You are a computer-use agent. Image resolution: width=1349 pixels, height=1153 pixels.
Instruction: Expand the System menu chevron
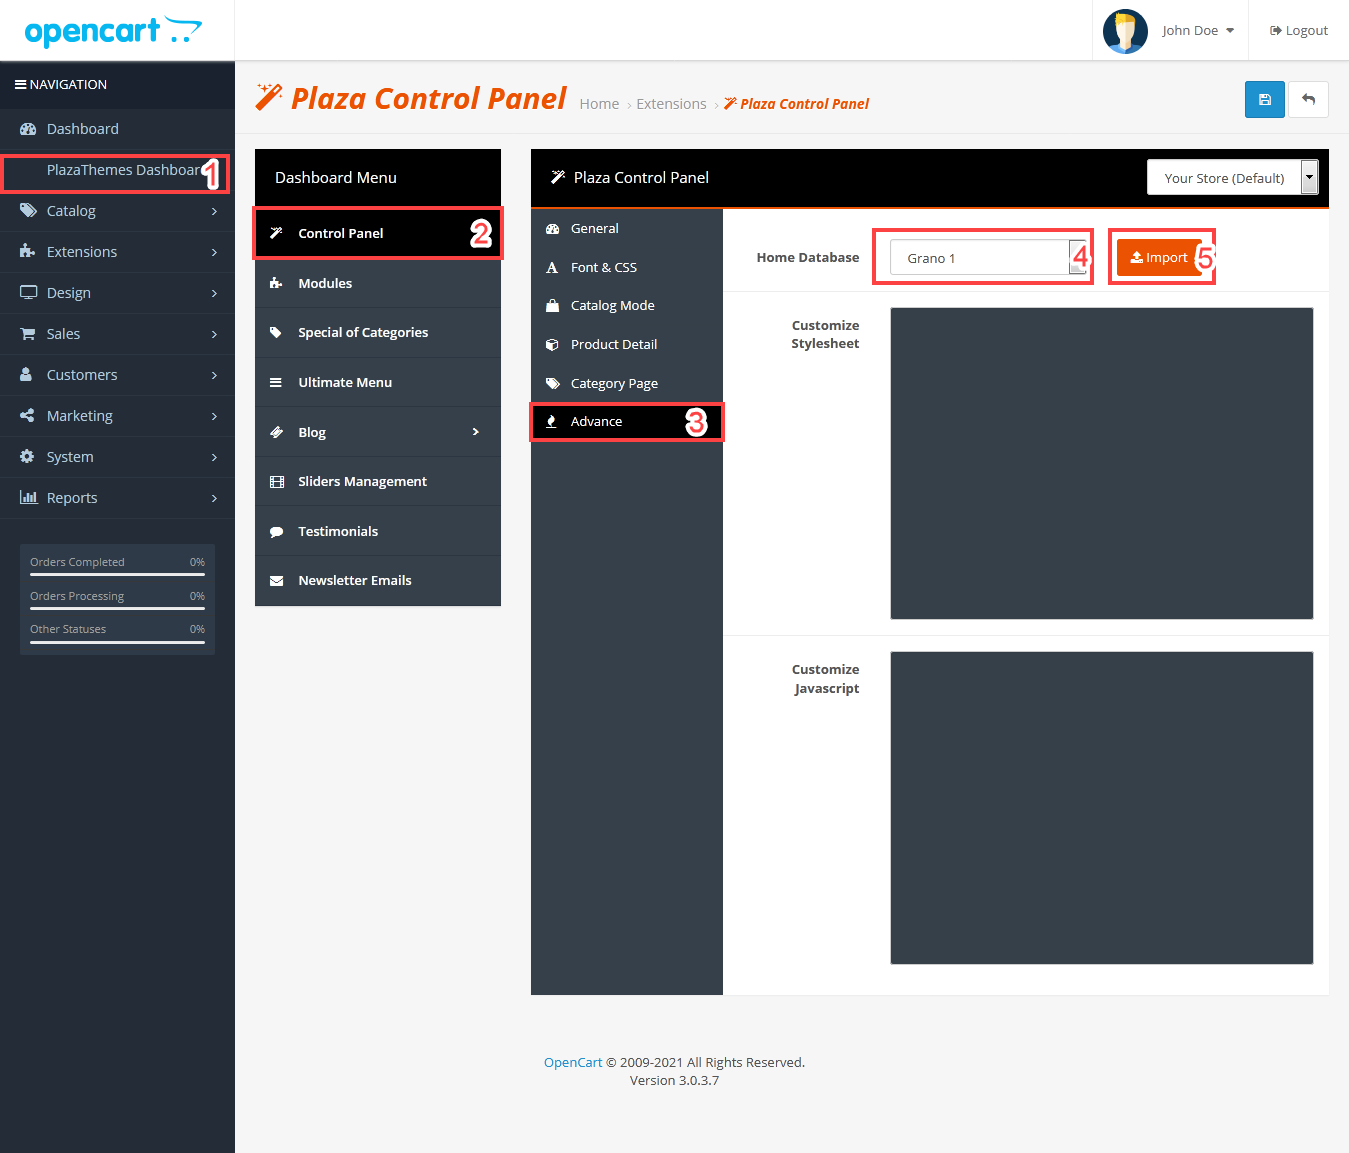click(214, 457)
